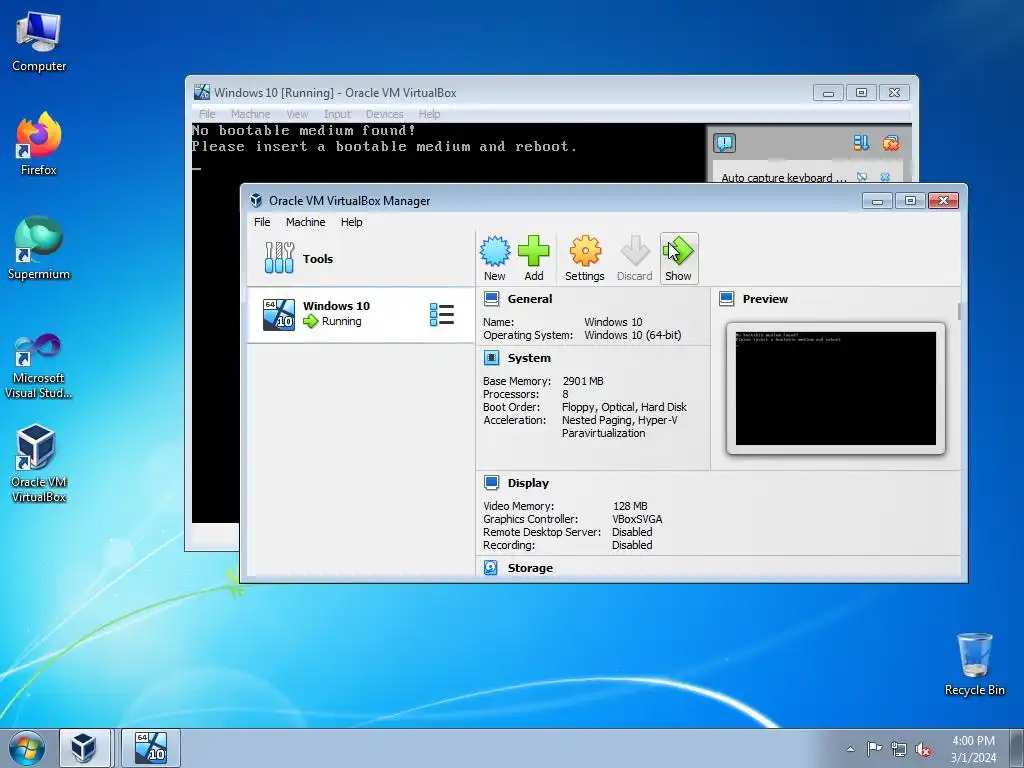Click the Action Center flag tray icon
1024x768 pixels.
874,749
